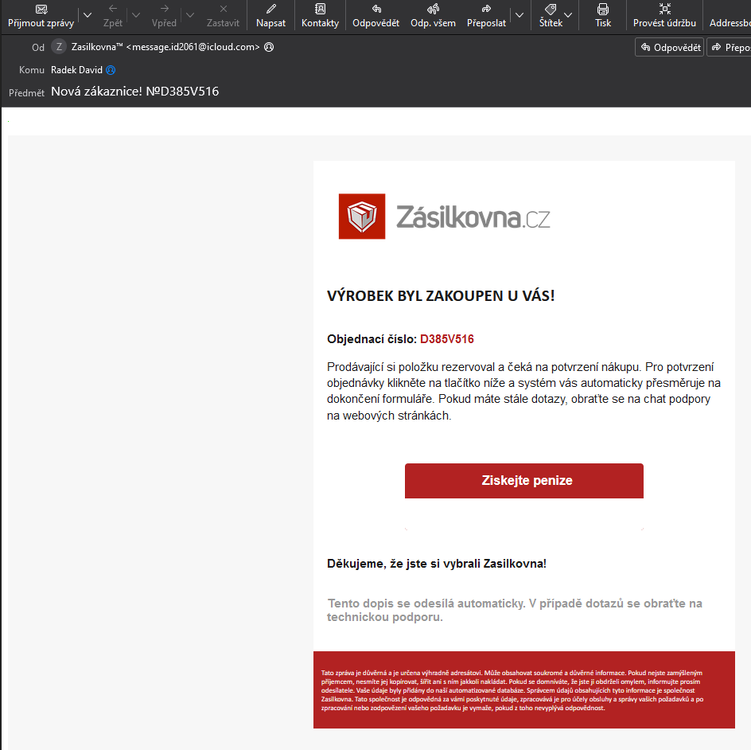The width and height of the screenshot is (751, 750).
Task: Expand Přijmout zprávy dropdown arrow
Action: click(x=88, y=15)
